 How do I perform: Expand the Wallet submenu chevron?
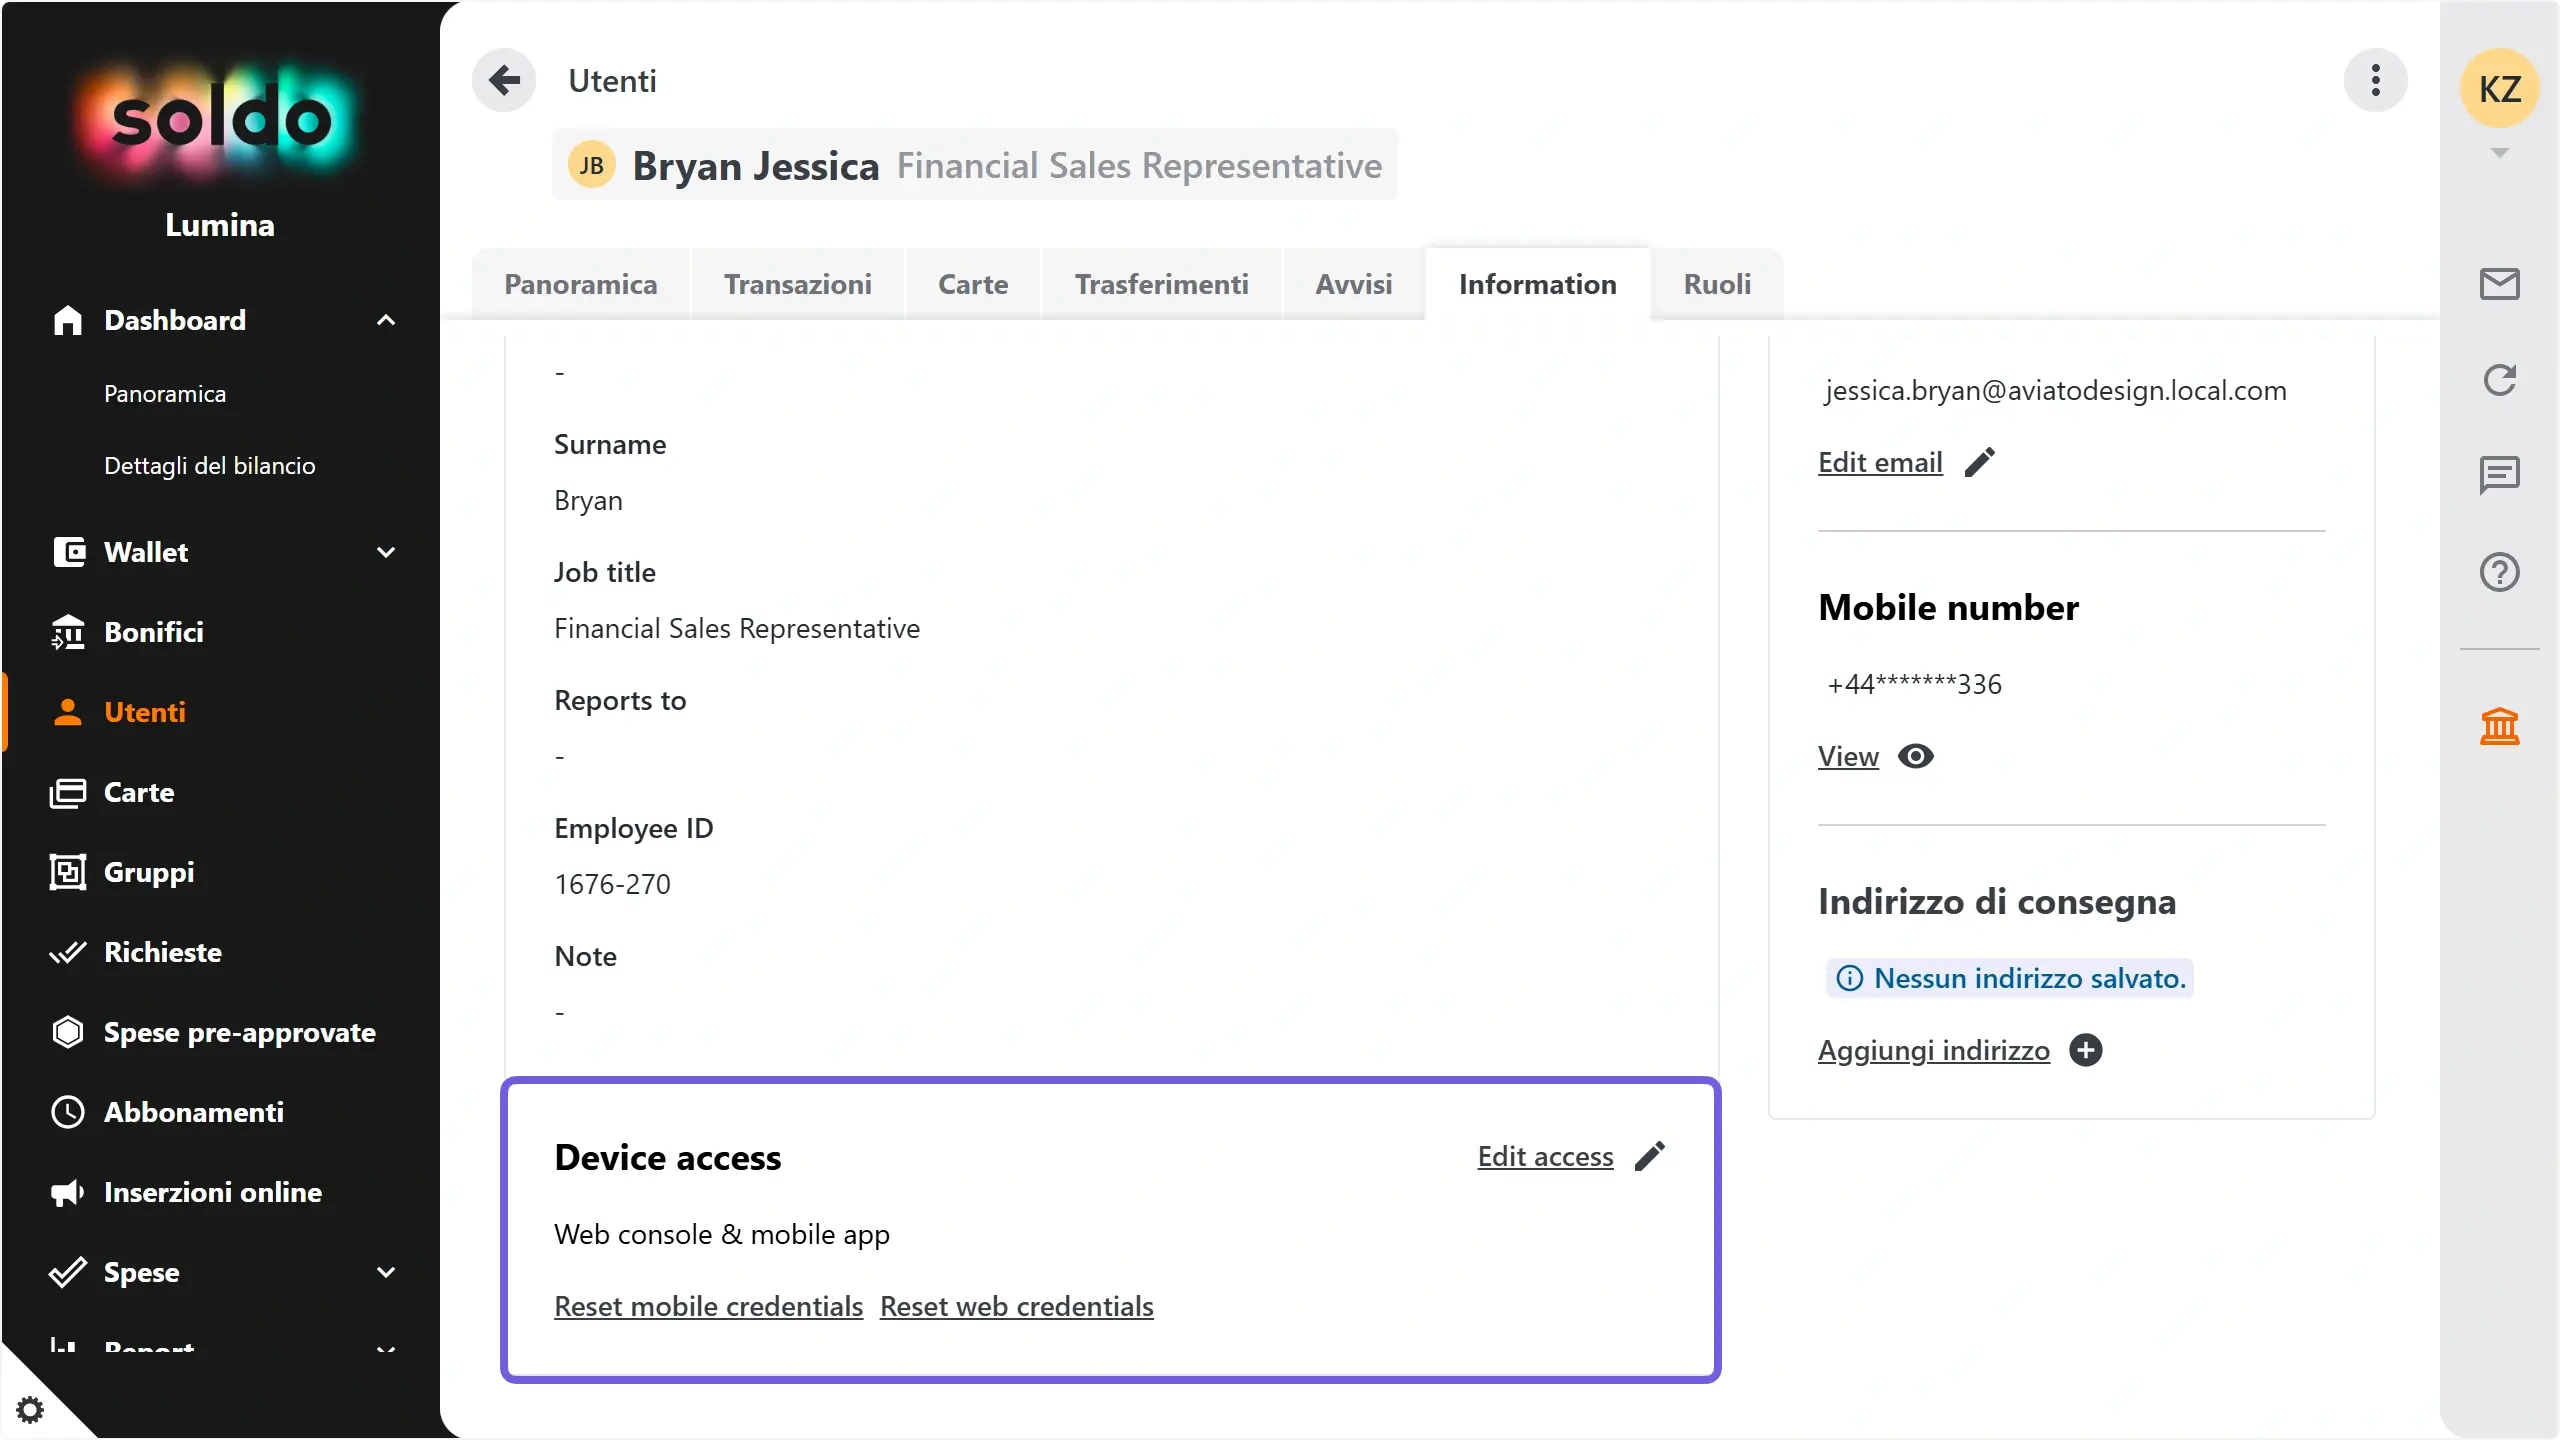point(385,552)
